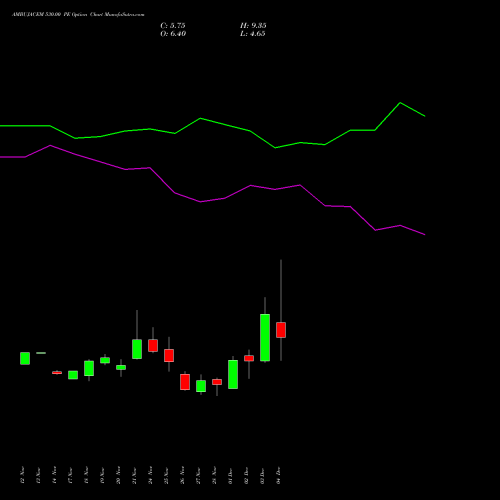Click the peak of the green indicator line

(400, 103)
